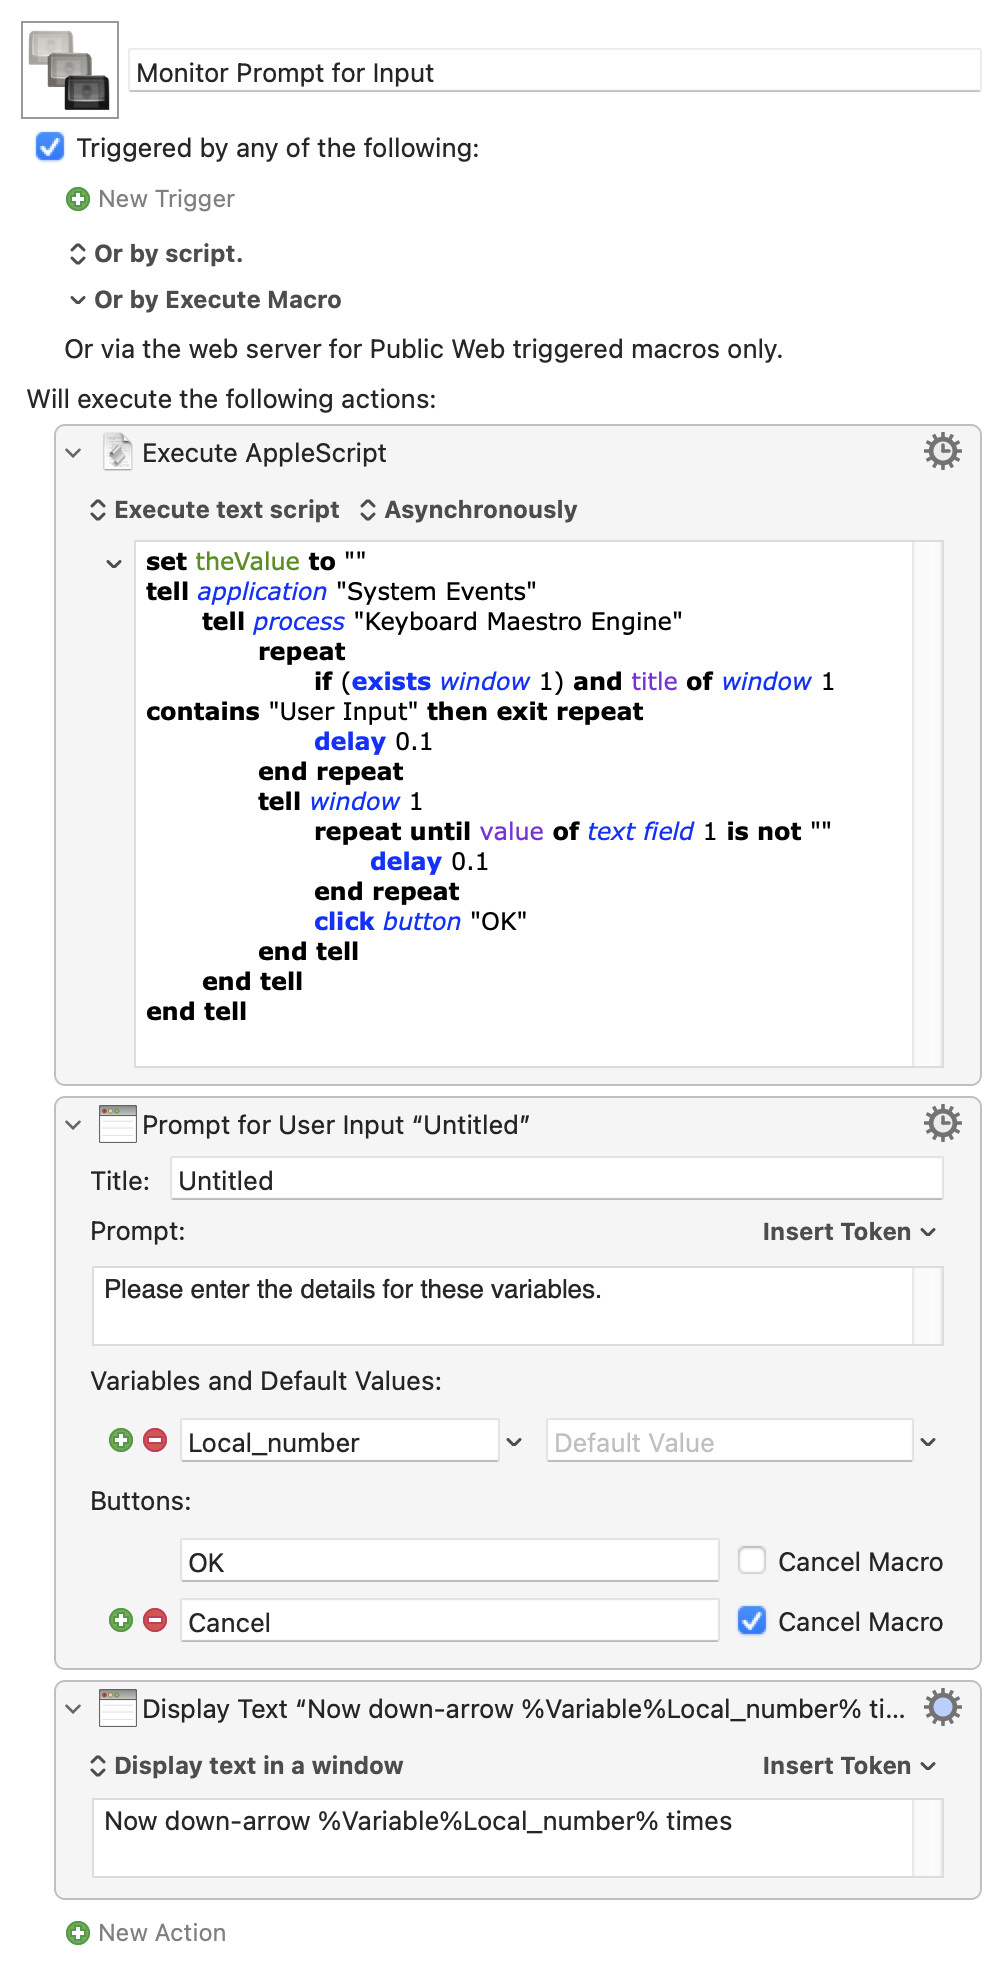Open the Asynchronously popup menu
1002x1966 pixels.
coord(468,510)
